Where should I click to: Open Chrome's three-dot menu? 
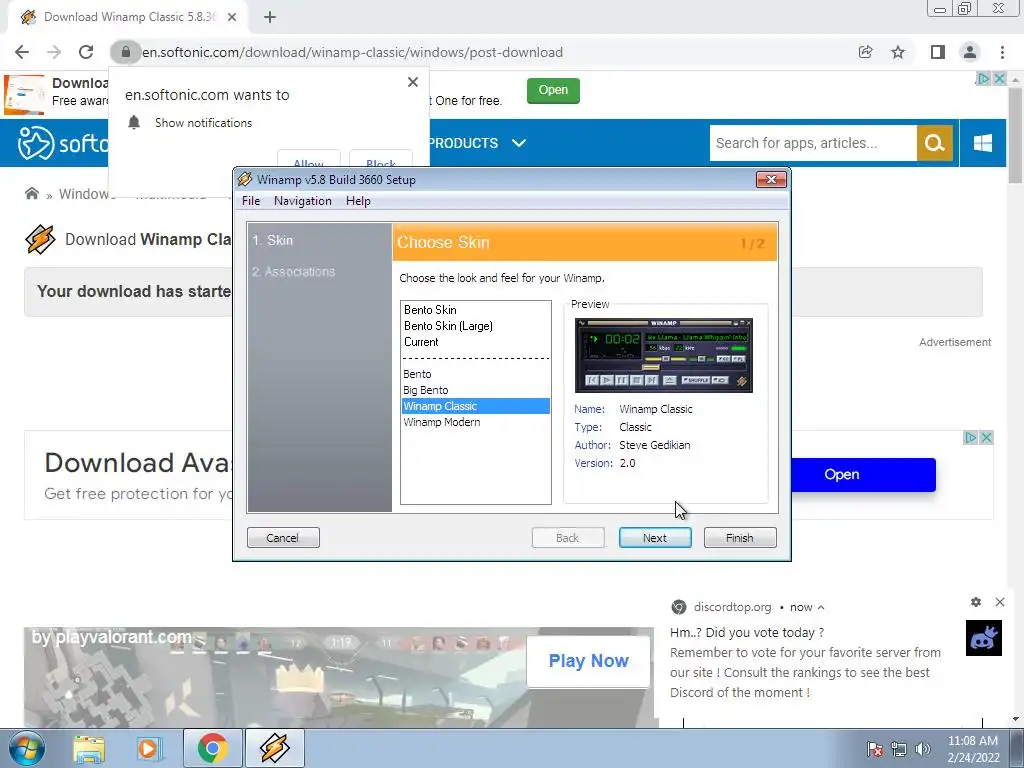pyautogui.click(x=1002, y=52)
